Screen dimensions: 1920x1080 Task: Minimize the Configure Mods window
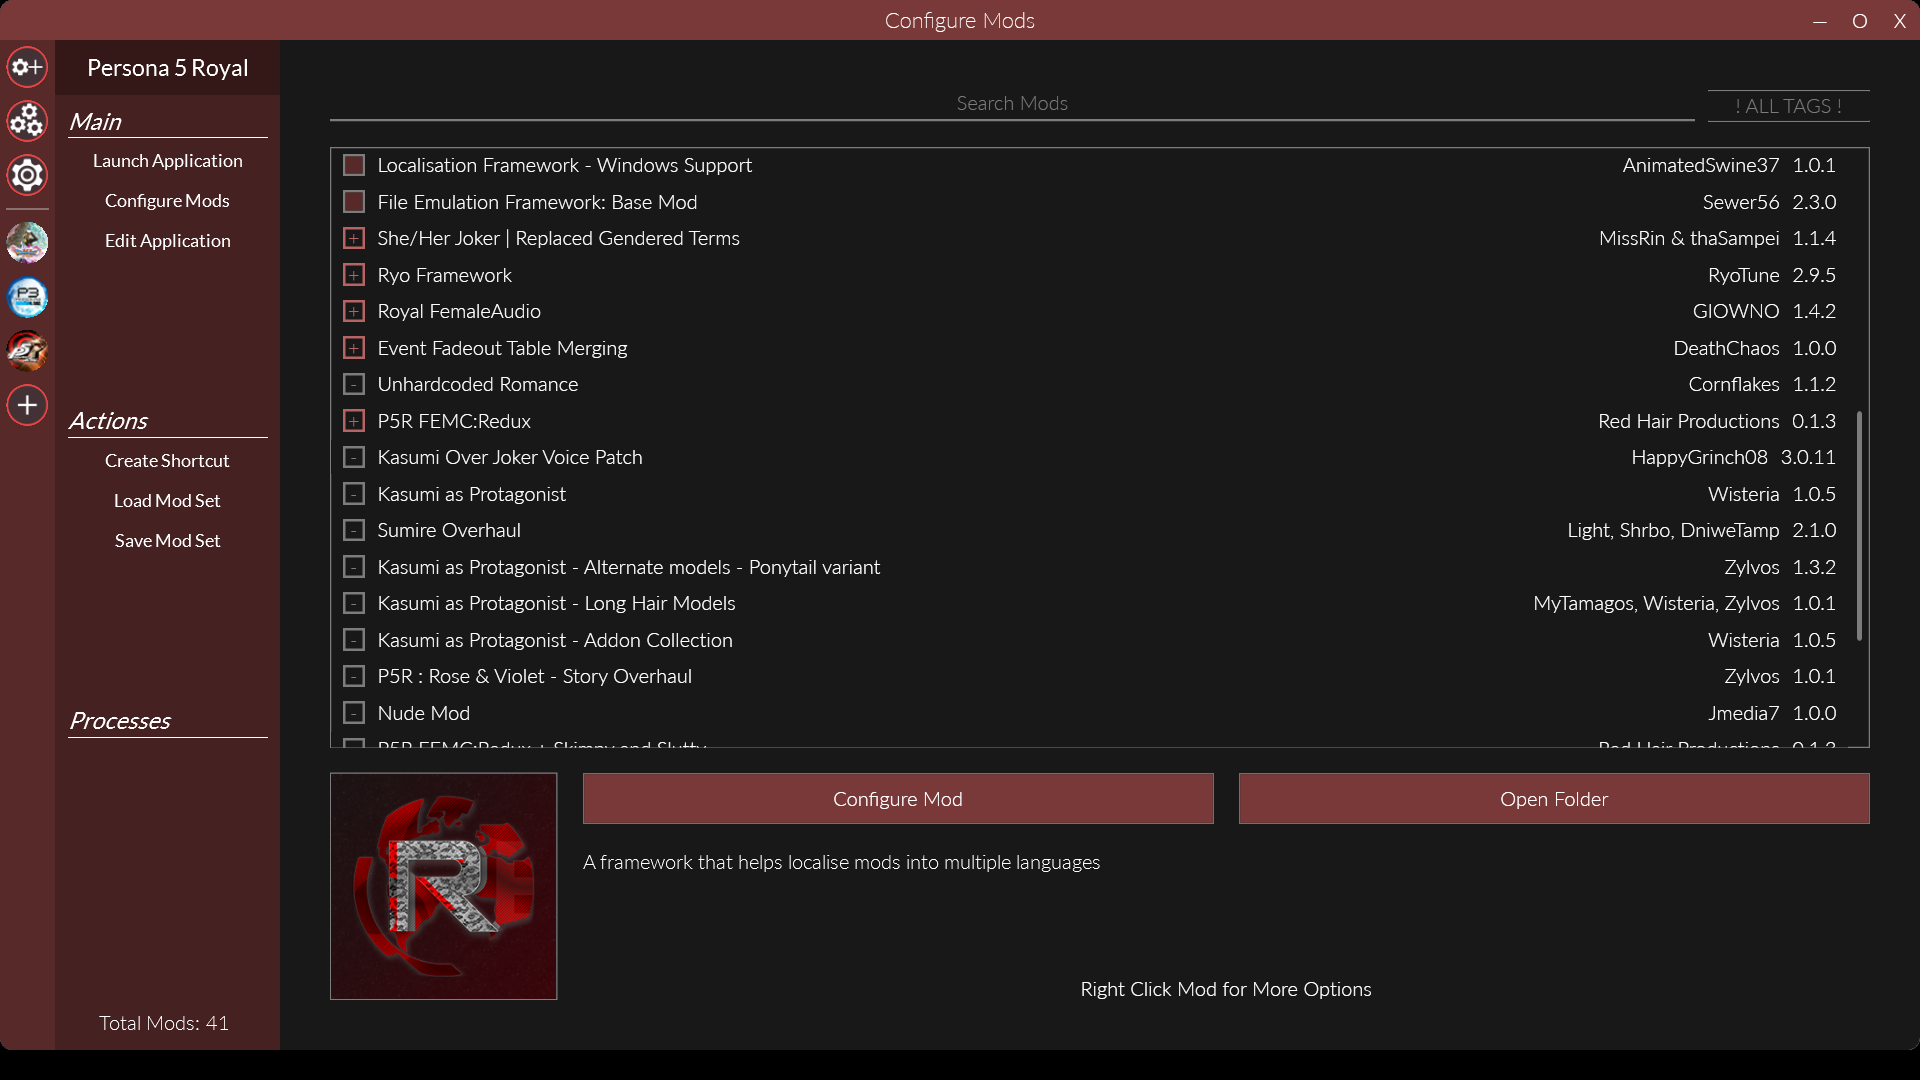pyautogui.click(x=1820, y=21)
